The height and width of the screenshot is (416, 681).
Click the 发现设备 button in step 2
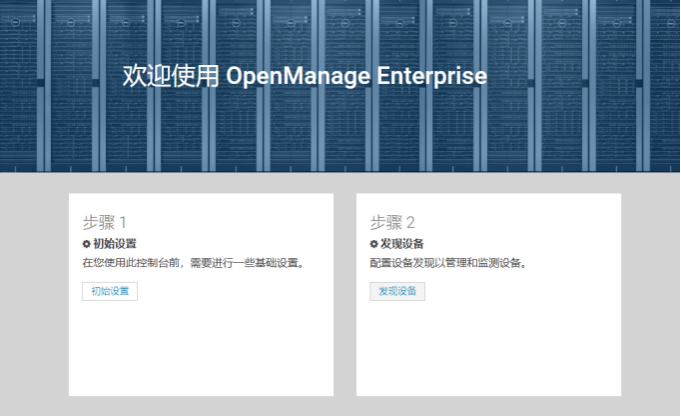tap(397, 291)
